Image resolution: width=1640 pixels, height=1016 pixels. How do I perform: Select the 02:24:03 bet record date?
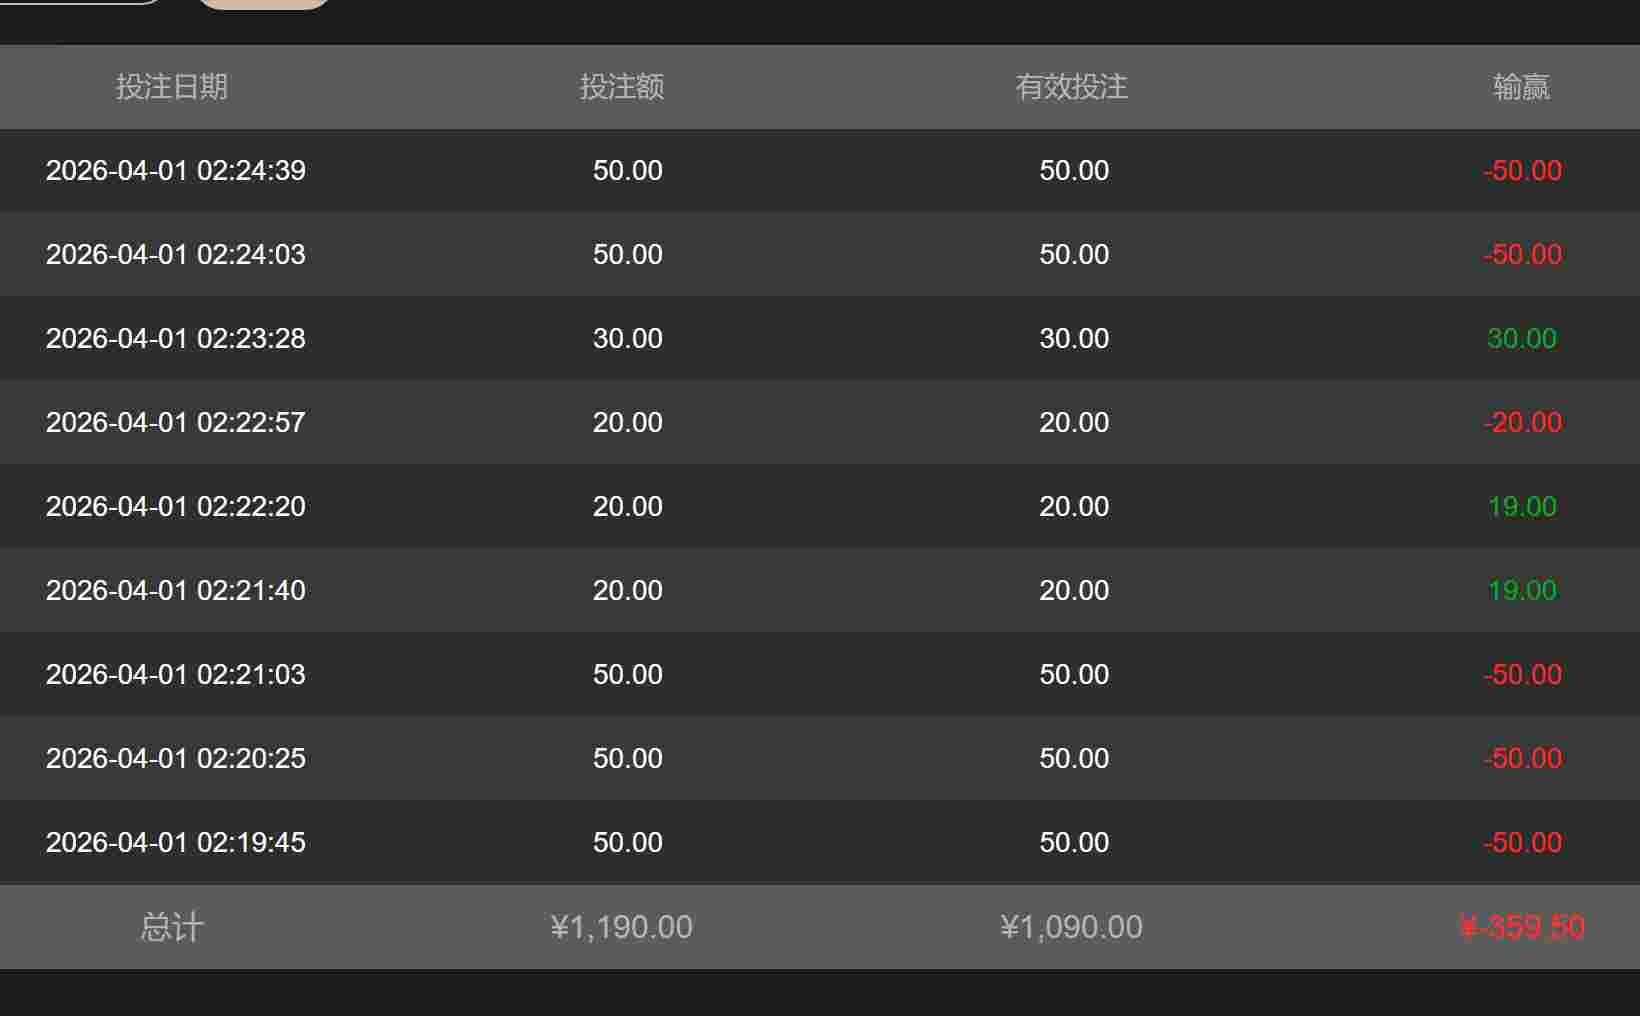[x=176, y=254]
